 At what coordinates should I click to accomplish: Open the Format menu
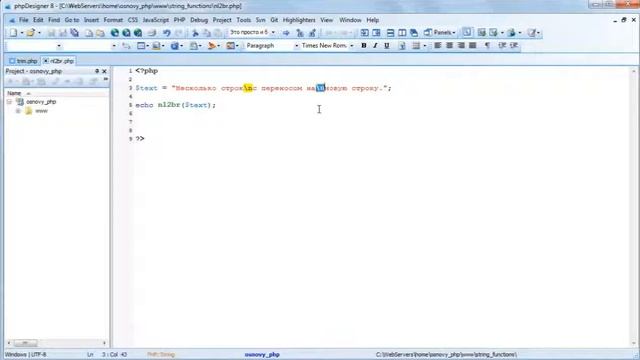click(113, 20)
